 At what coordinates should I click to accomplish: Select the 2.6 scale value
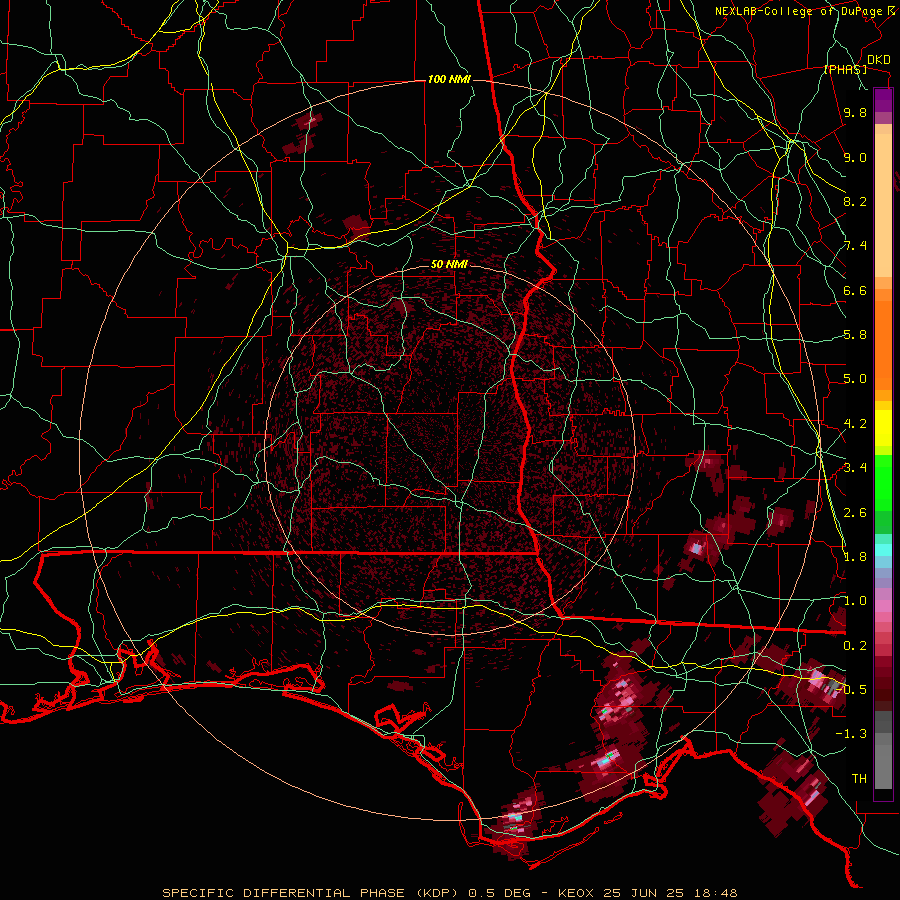pos(855,513)
